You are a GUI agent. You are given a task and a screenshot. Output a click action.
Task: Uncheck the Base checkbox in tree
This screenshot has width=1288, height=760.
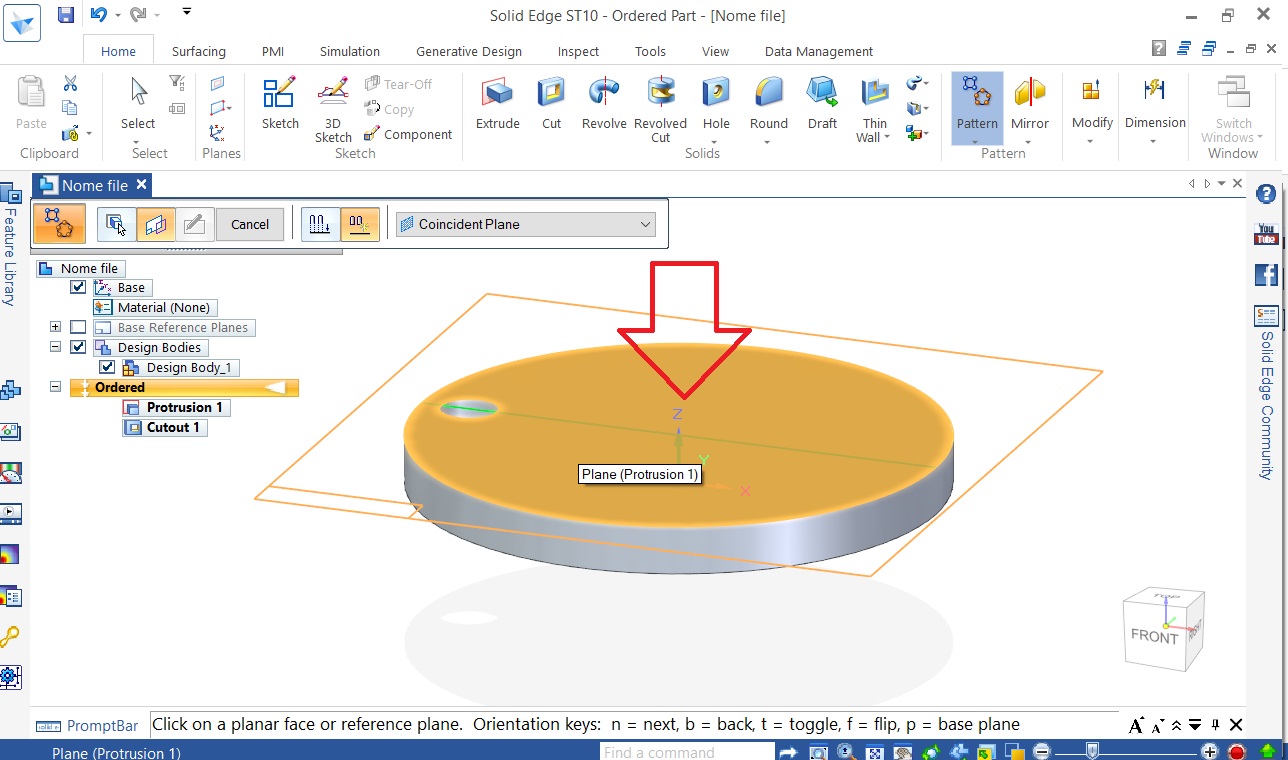[78, 288]
